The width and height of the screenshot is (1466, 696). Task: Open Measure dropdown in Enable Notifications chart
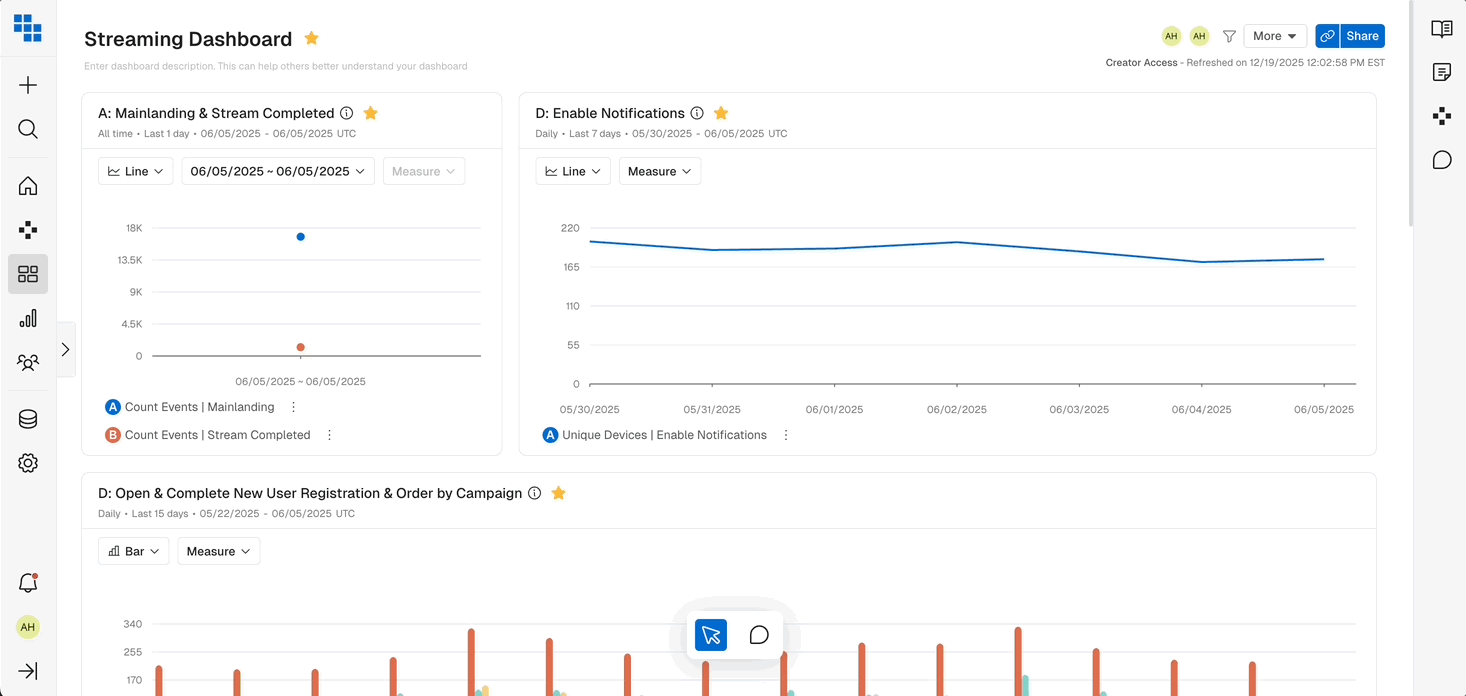pyautogui.click(x=660, y=171)
